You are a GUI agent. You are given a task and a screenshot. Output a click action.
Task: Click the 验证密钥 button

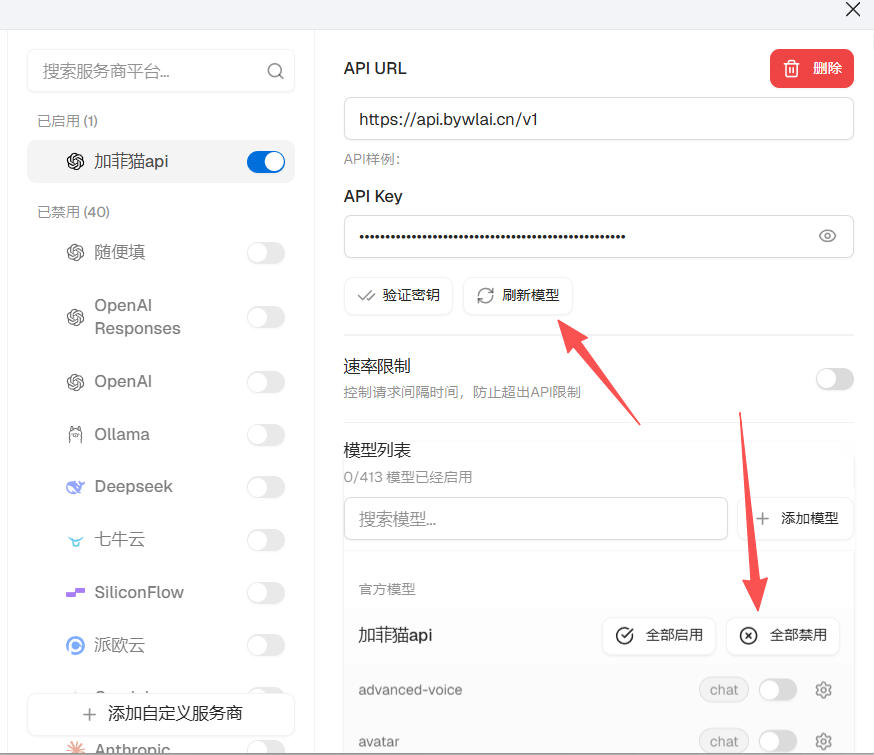(398, 296)
